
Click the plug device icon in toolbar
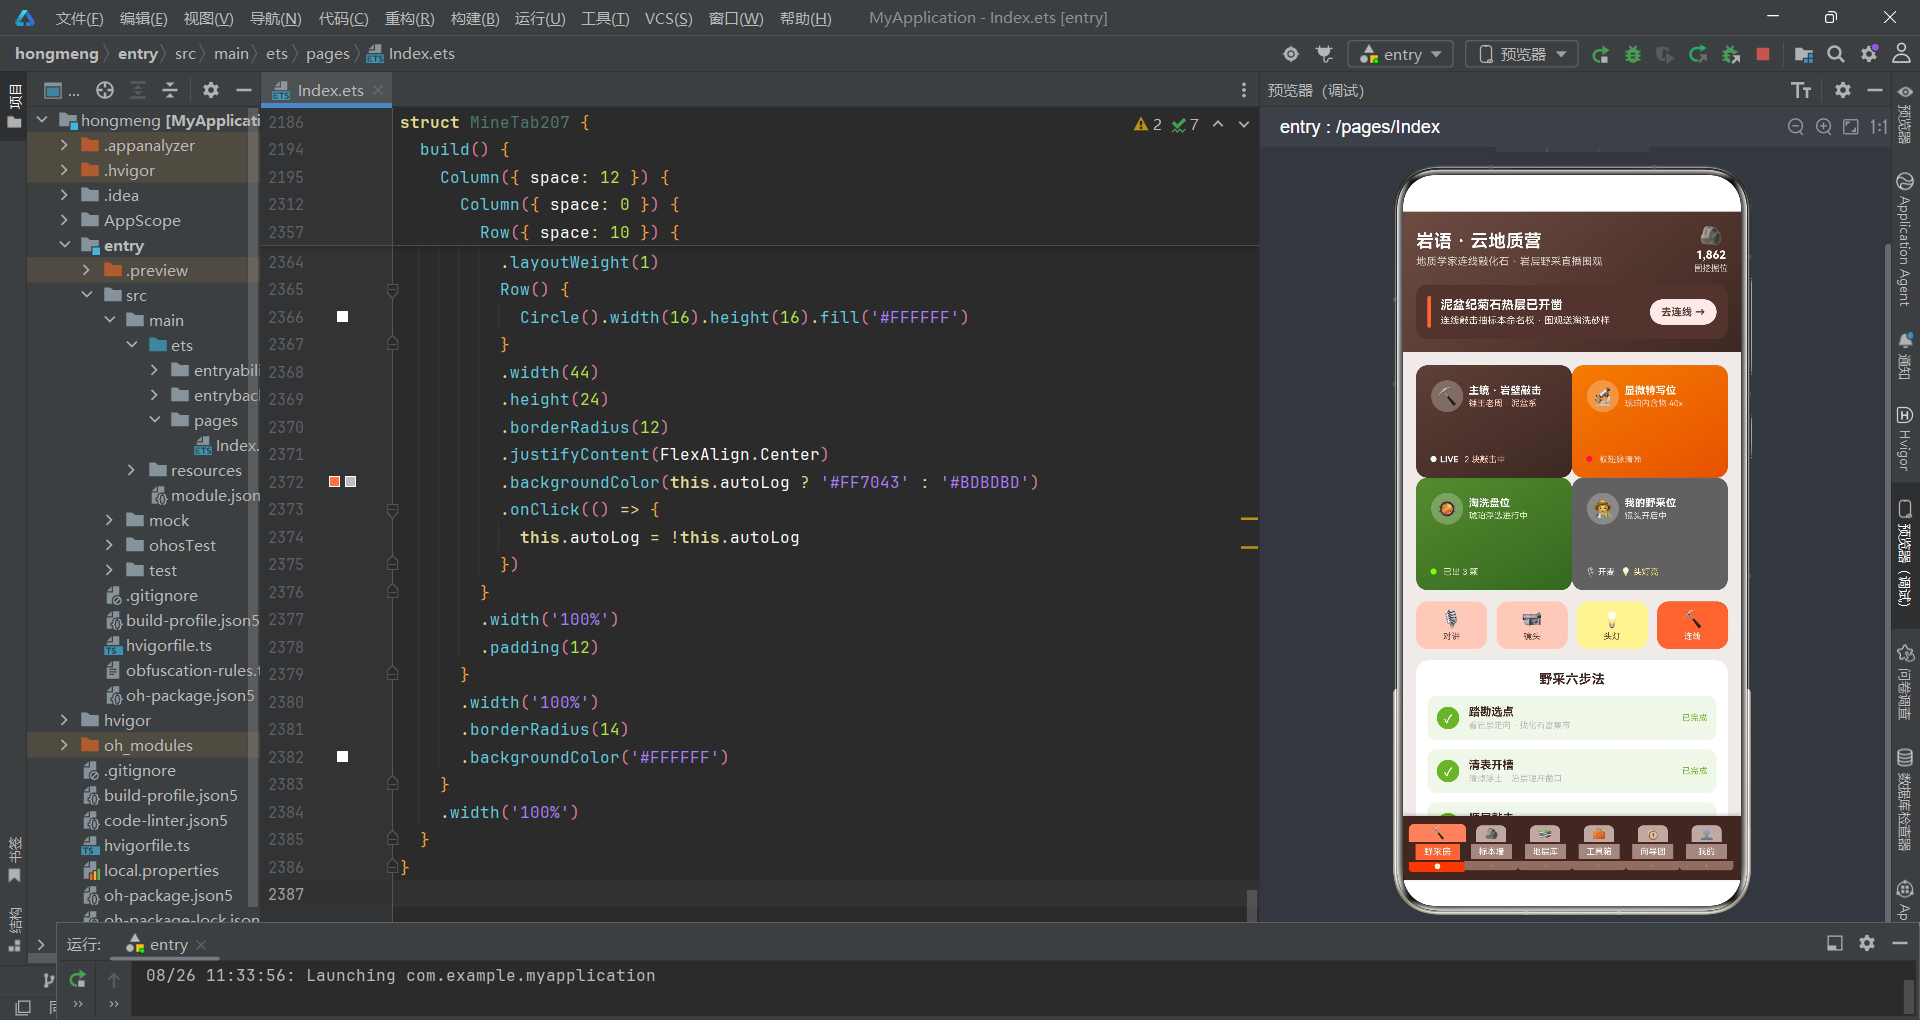(1324, 54)
